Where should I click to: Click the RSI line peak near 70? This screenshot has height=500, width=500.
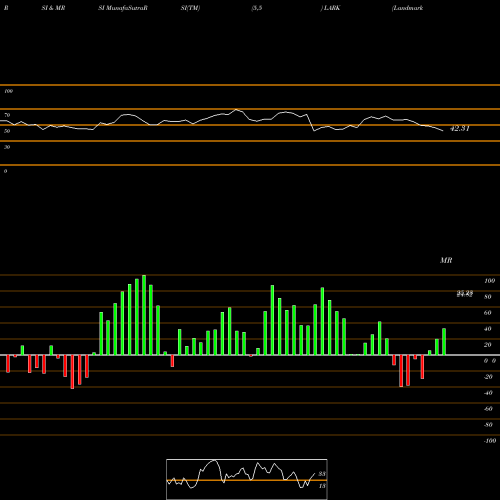pos(236,110)
